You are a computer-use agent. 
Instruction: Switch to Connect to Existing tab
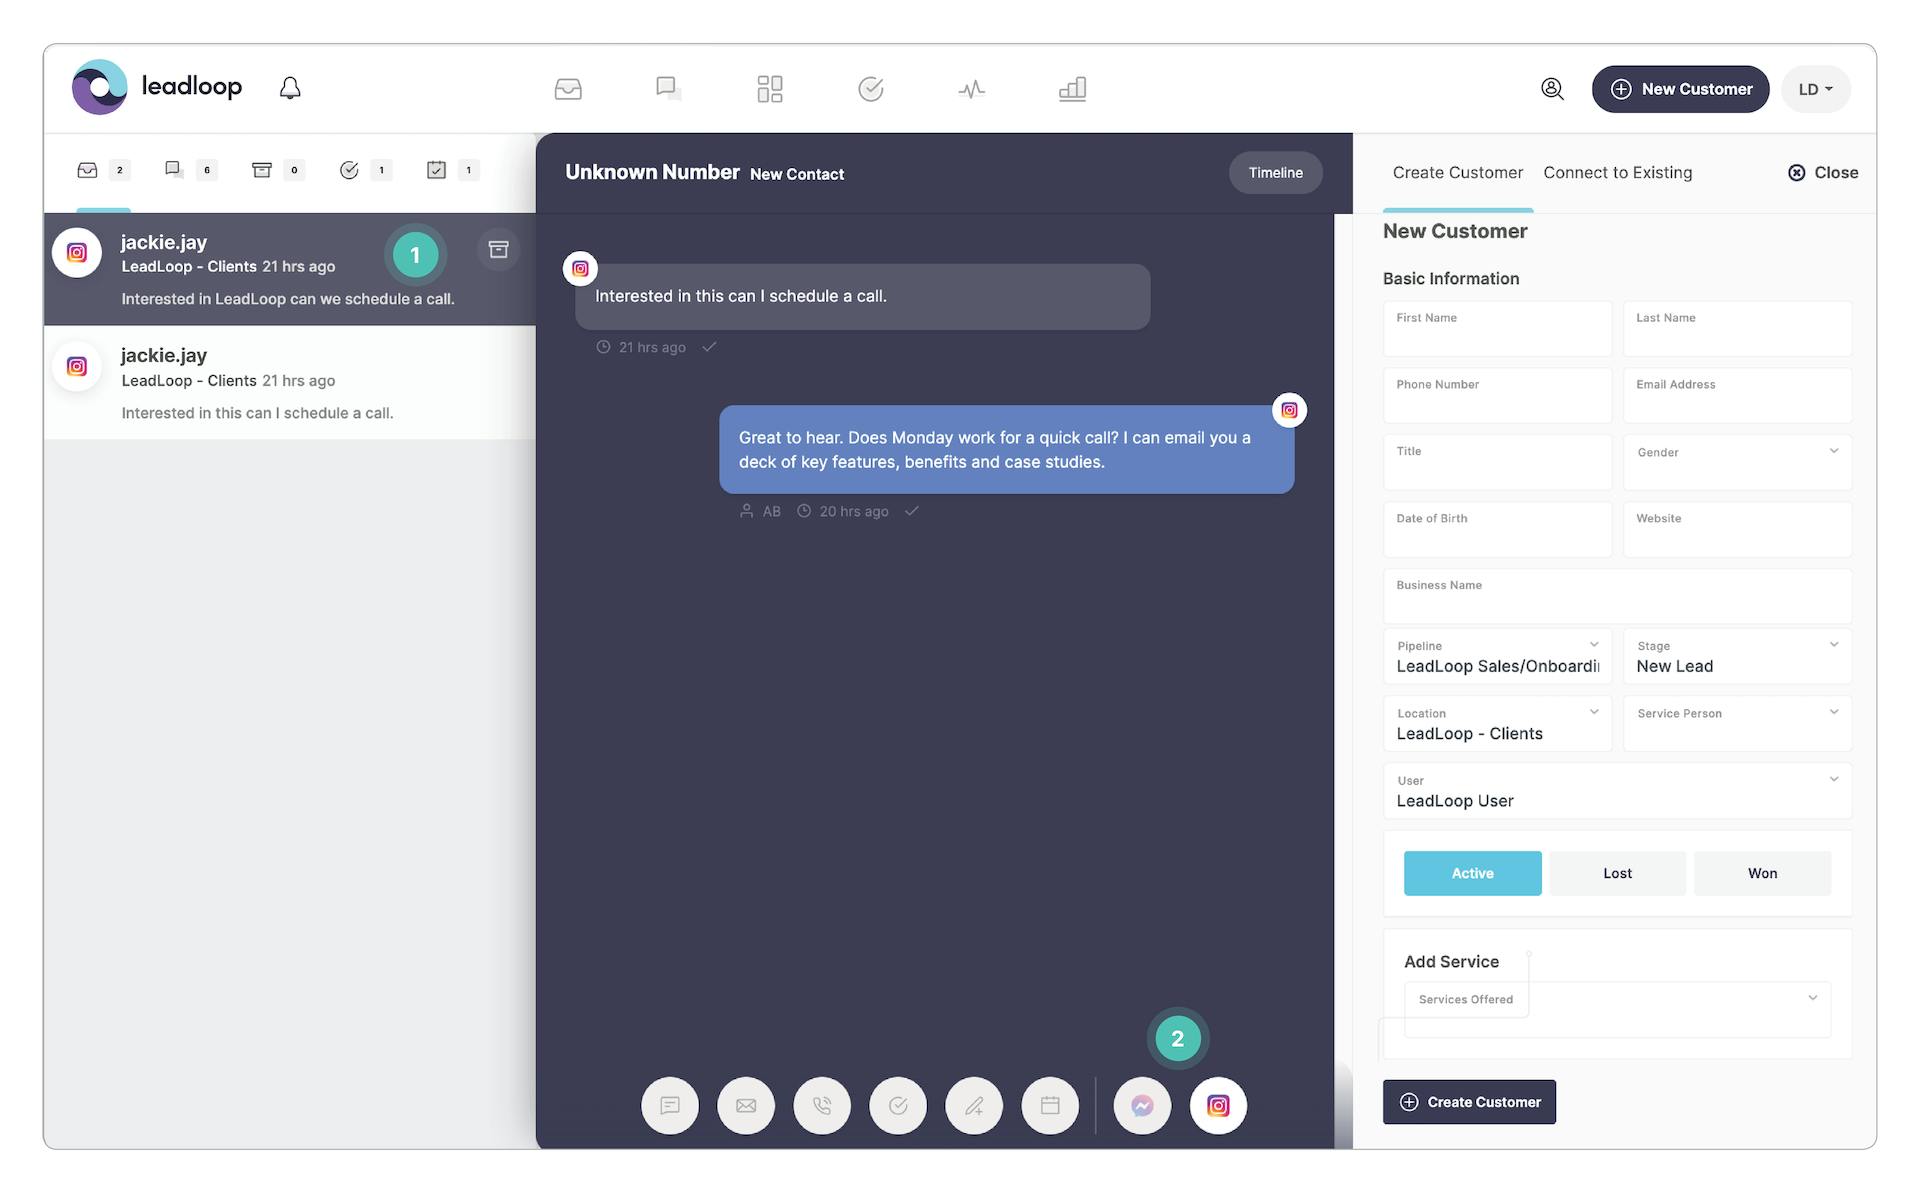point(1617,172)
